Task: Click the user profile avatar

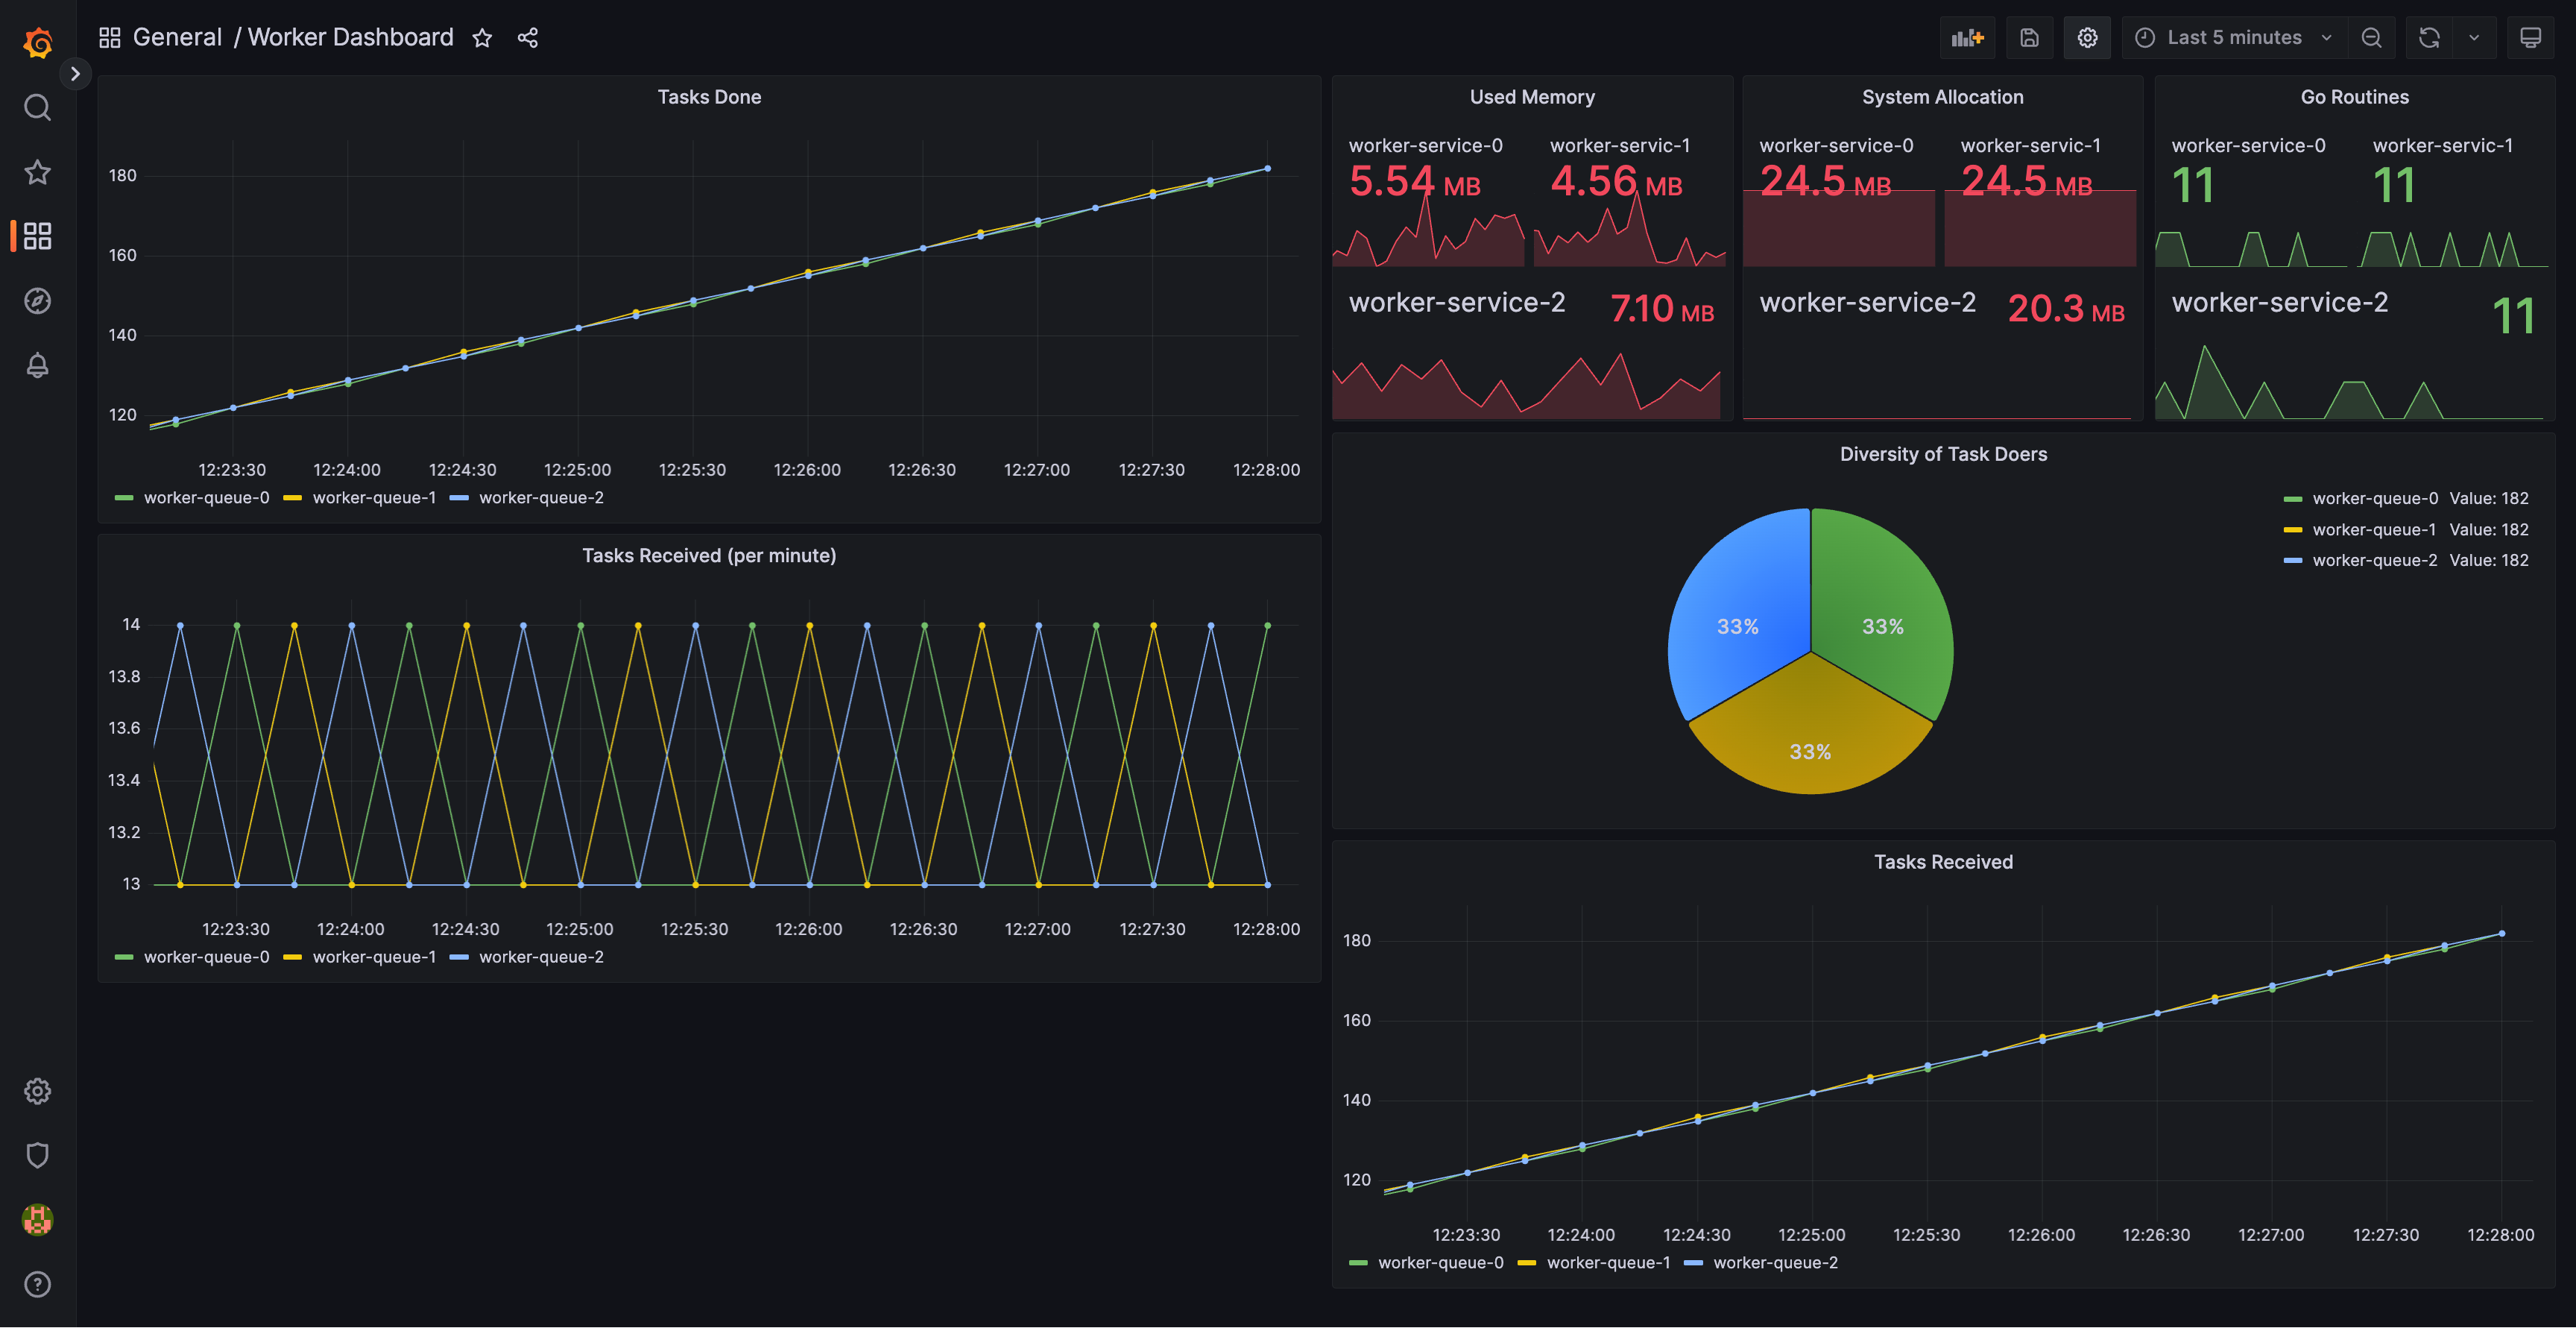Action: pos(37,1220)
